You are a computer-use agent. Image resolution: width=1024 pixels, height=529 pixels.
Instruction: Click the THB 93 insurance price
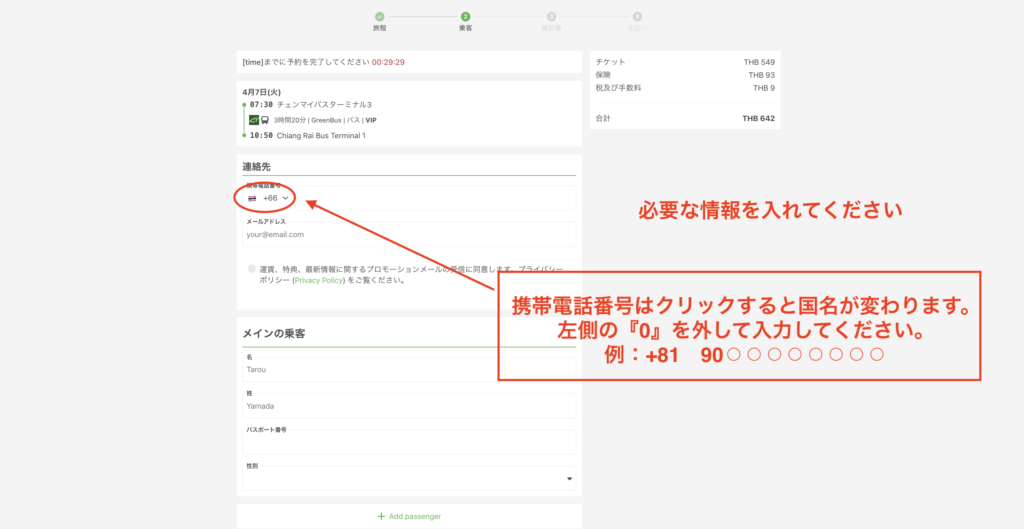761,75
